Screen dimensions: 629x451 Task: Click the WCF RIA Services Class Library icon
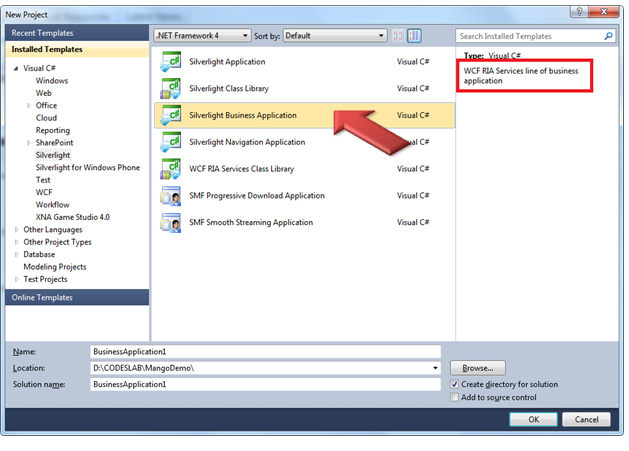pos(170,169)
